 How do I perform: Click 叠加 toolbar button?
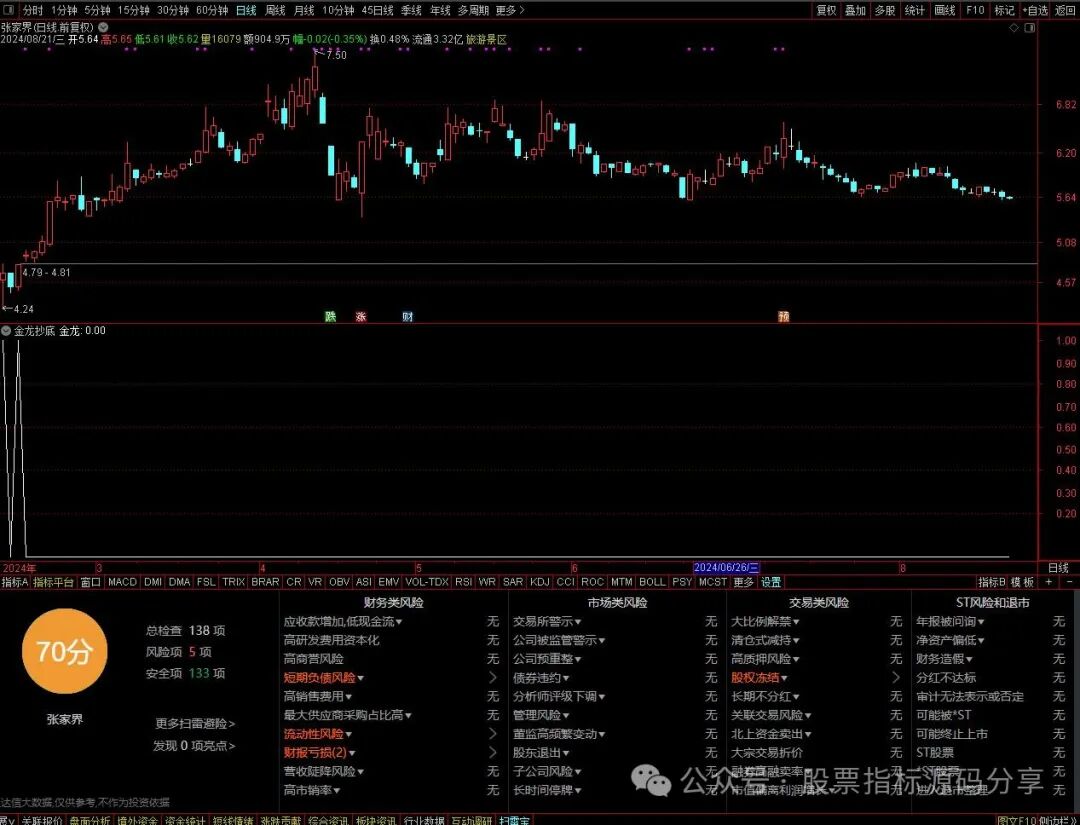(x=855, y=10)
